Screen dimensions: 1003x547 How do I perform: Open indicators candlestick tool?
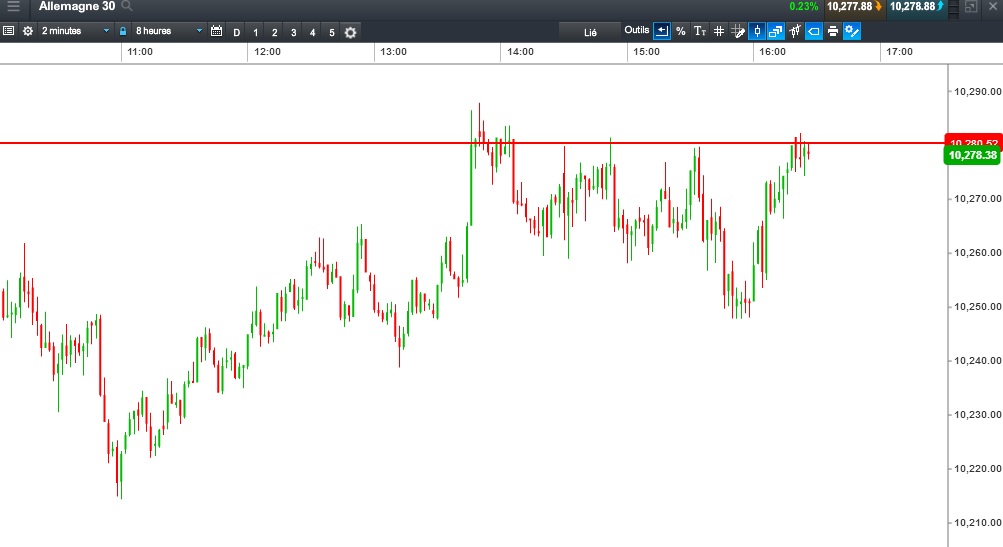tap(794, 31)
